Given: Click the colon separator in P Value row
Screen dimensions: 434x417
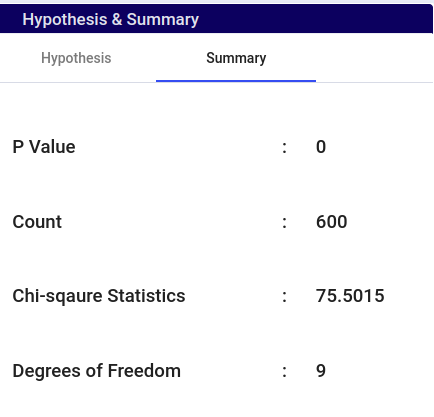Looking at the screenshot, I should coord(284,147).
